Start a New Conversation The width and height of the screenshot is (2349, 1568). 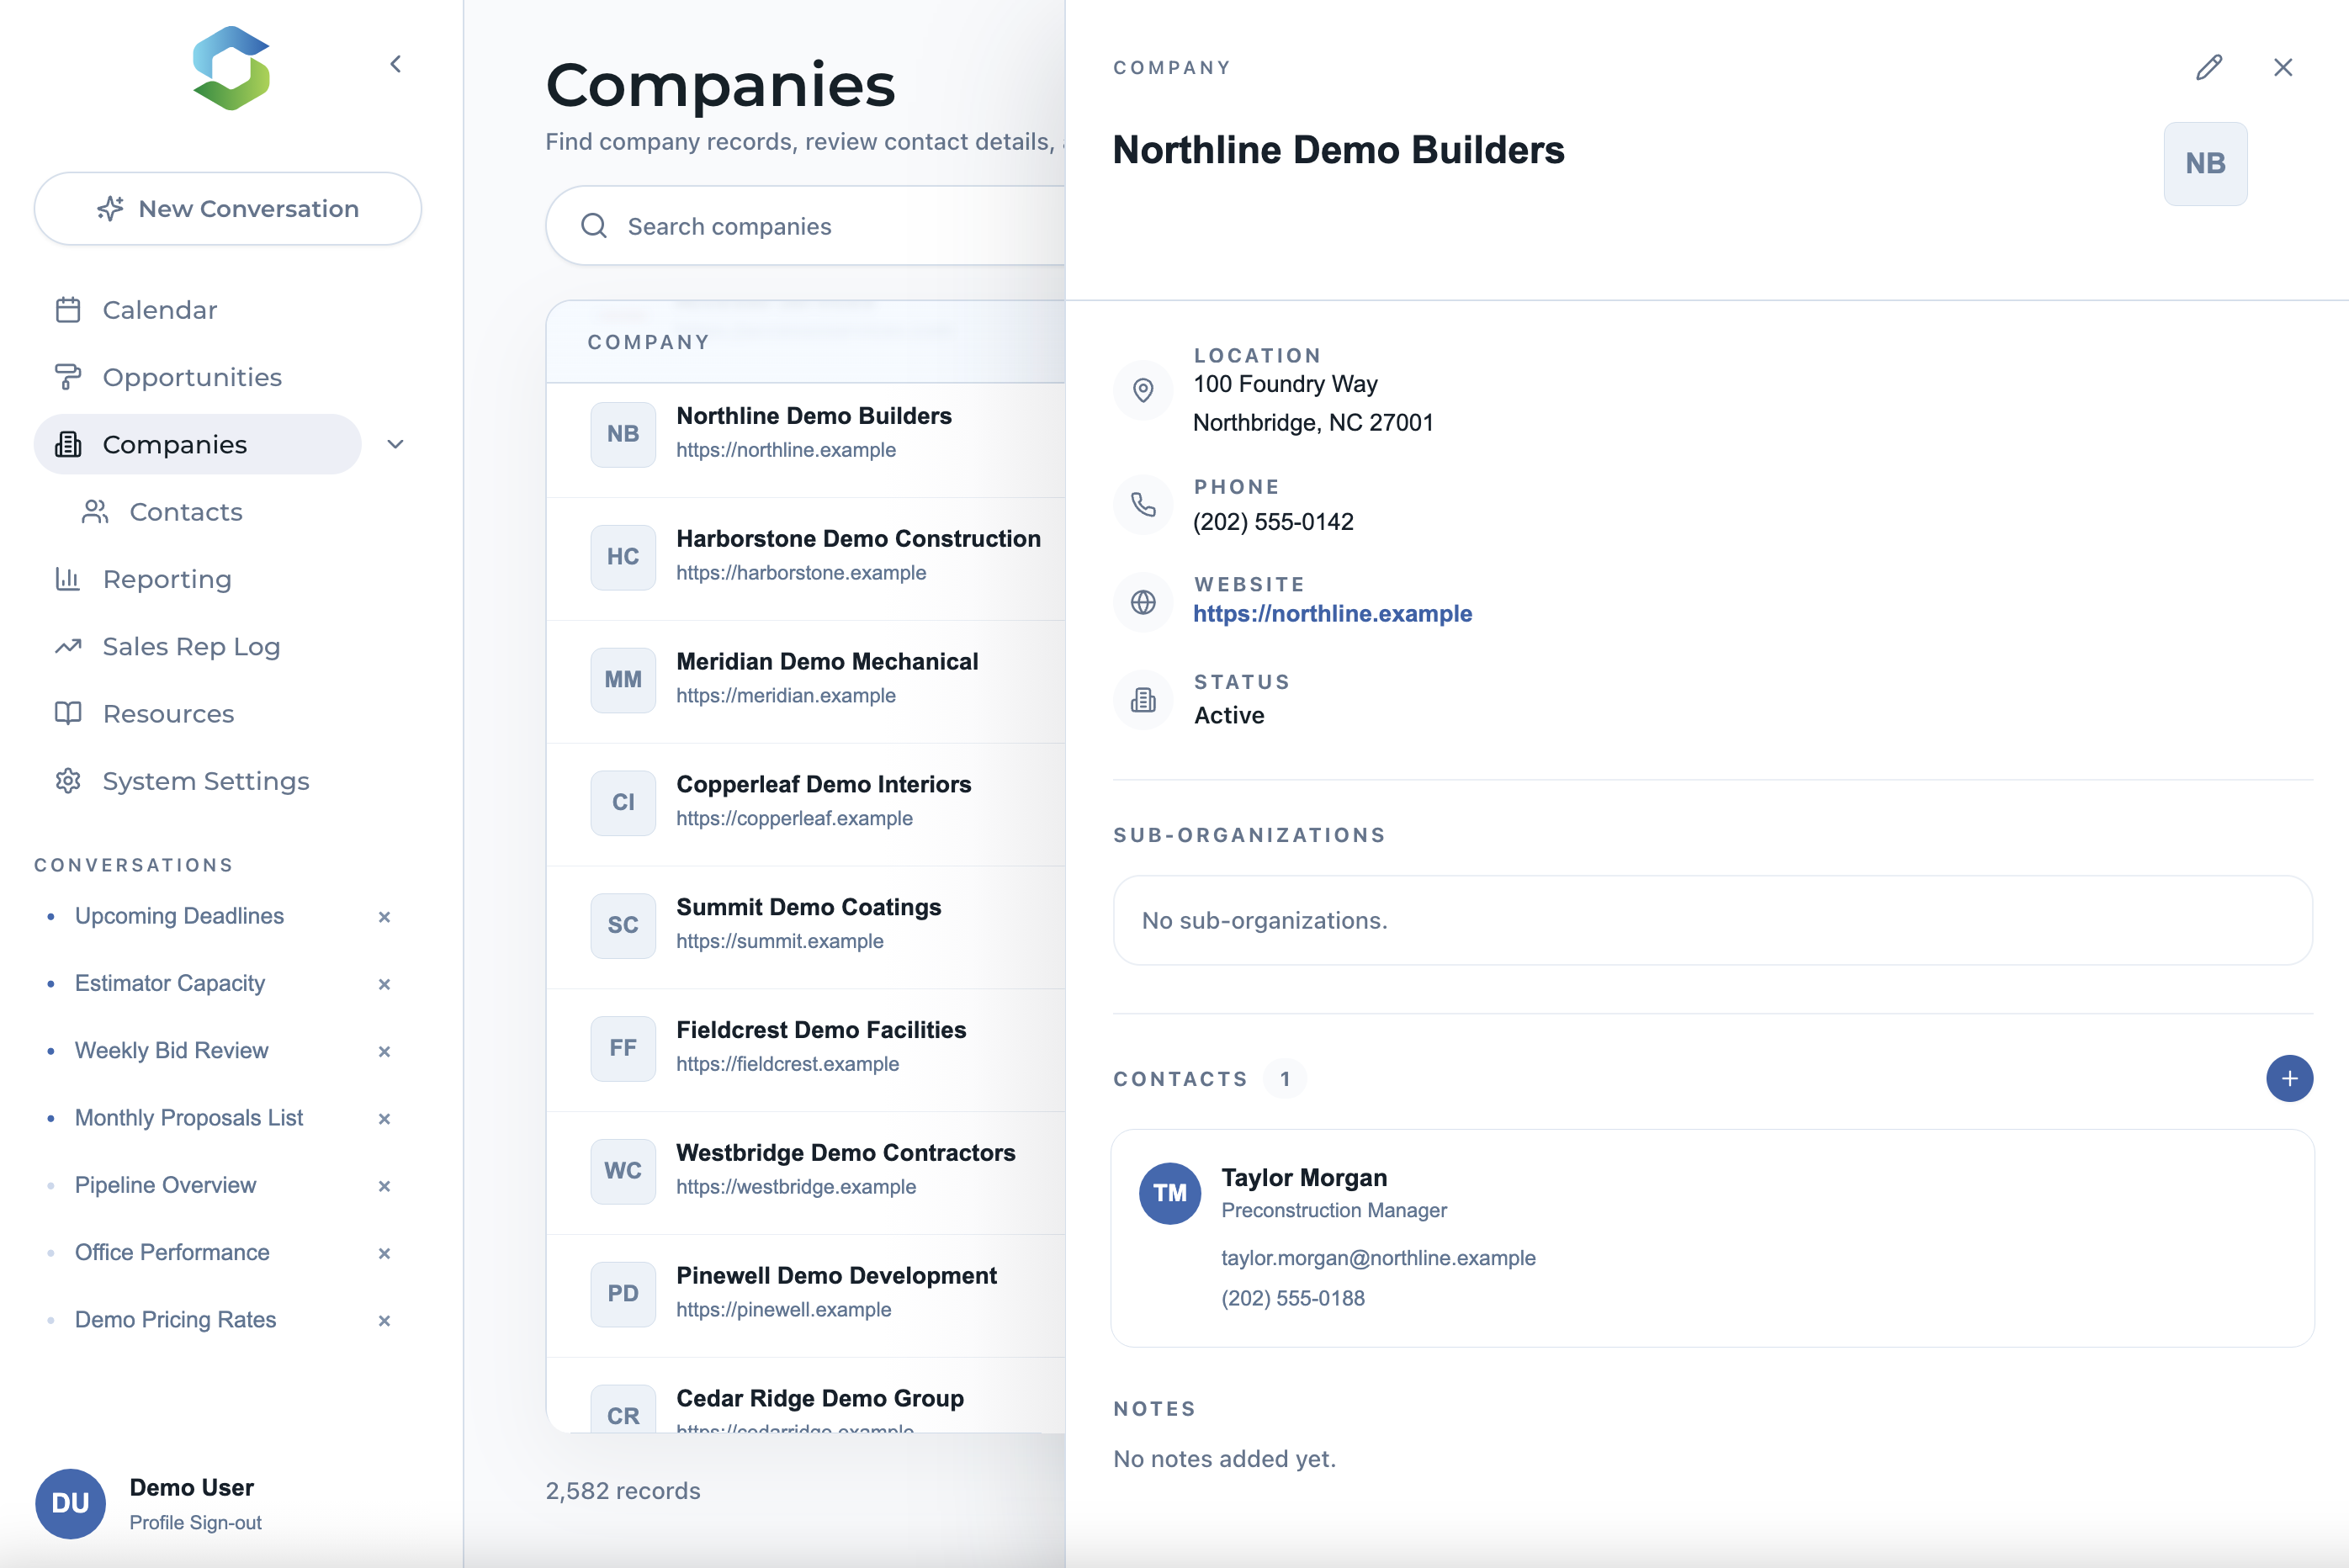(228, 208)
